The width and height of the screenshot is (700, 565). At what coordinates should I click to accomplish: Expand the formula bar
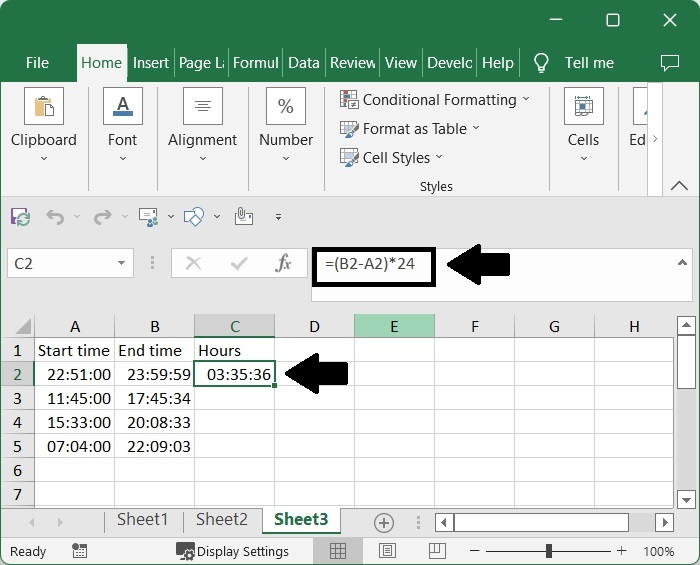point(682,262)
